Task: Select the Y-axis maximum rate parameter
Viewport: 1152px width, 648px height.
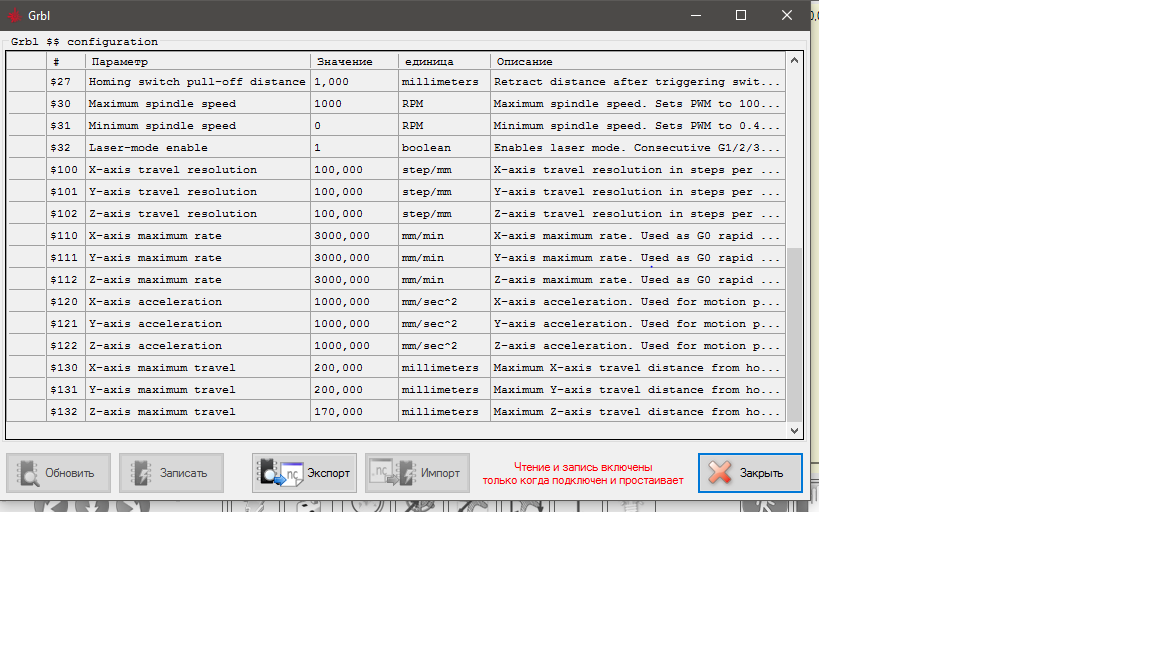Action: (198, 258)
